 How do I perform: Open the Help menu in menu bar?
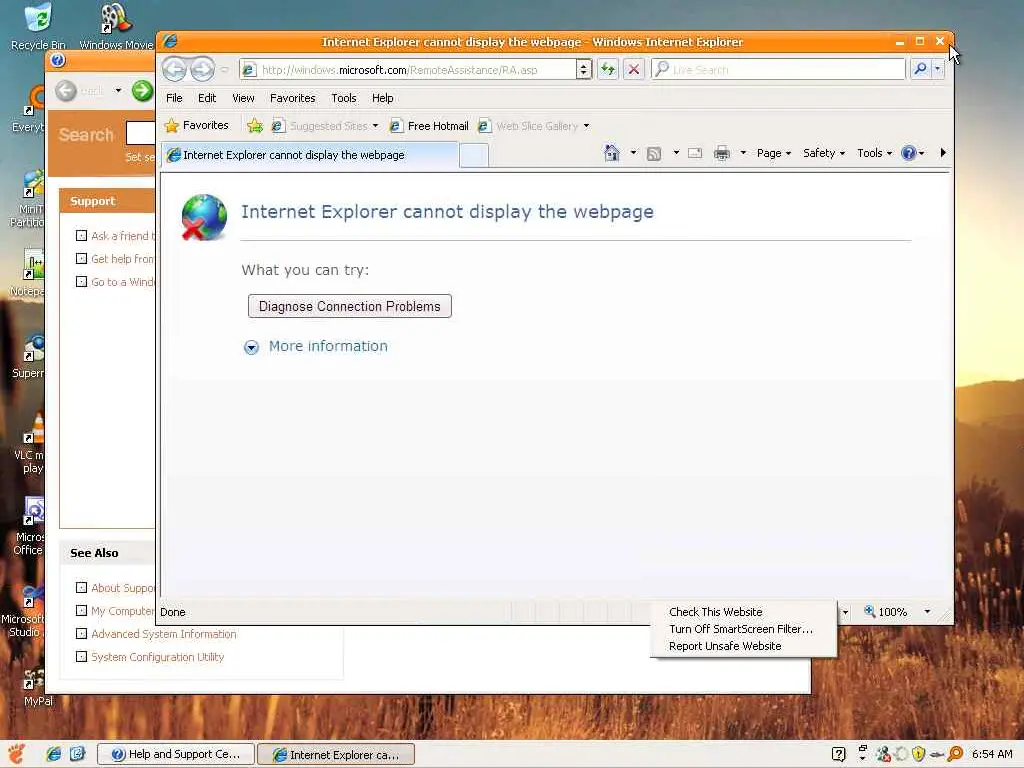coord(383,98)
